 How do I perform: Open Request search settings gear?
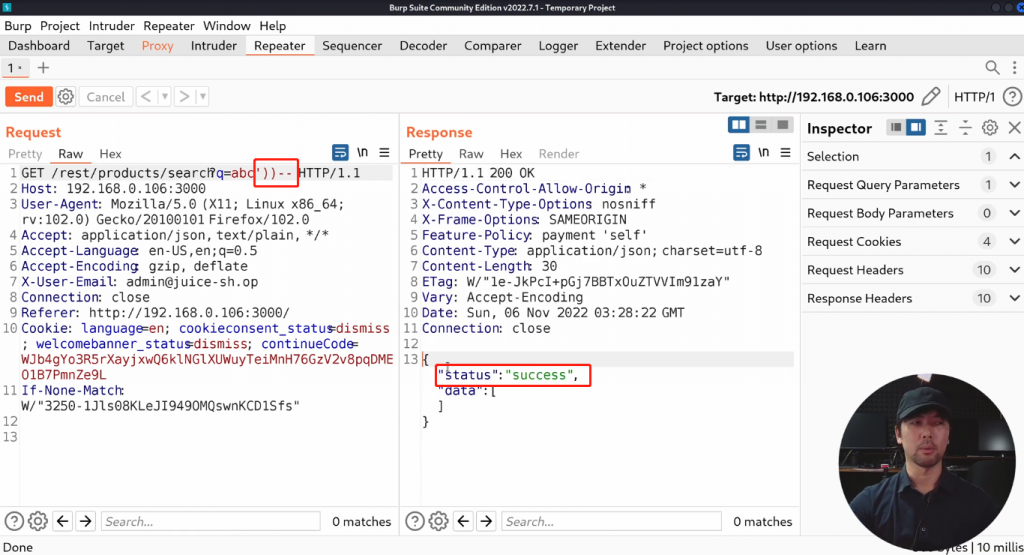(38, 521)
